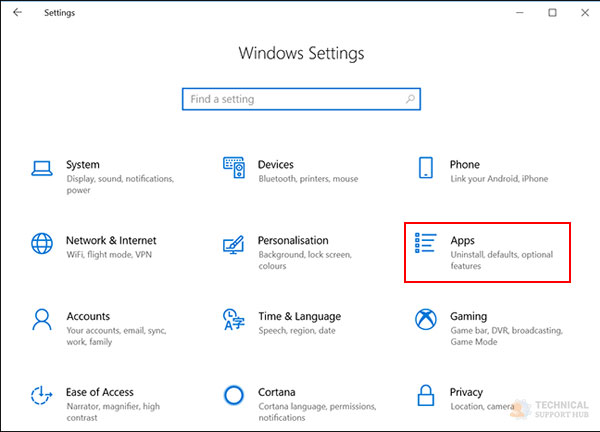
Task: Click the Phone icon
Action: pos(426,168)
